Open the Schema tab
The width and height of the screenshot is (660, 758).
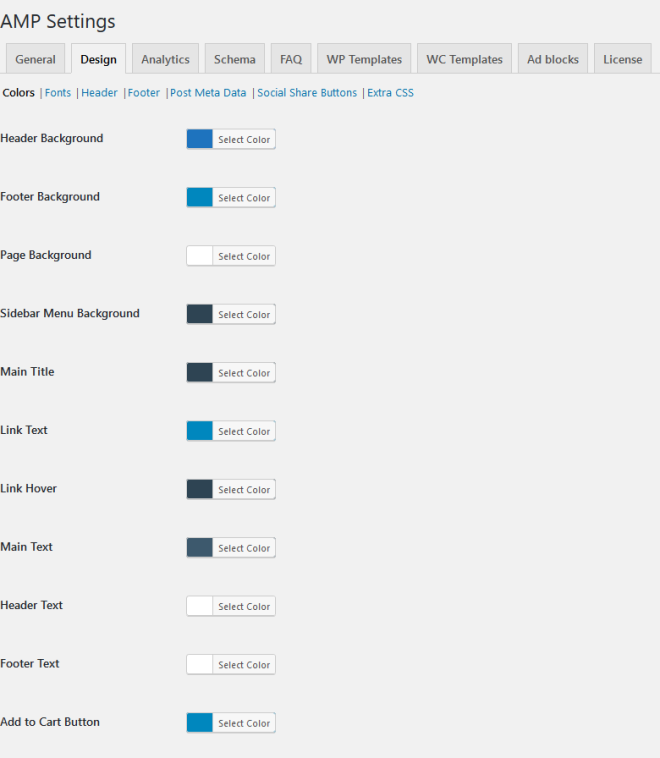pos(235,59)
